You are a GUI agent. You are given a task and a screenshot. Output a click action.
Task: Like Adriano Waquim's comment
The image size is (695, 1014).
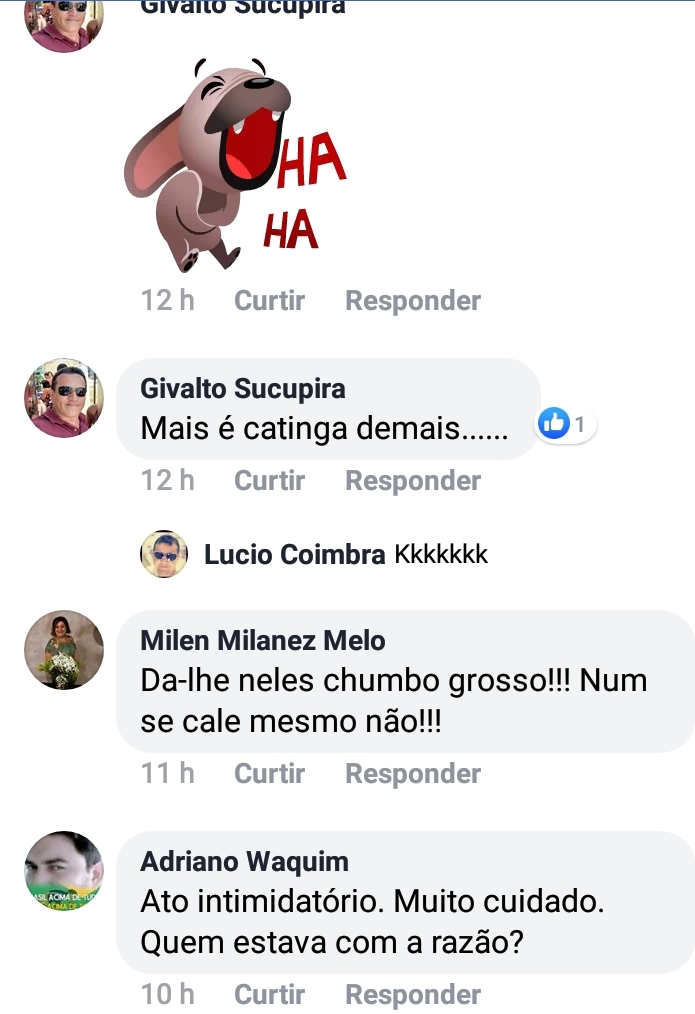[x=269, y=994]
